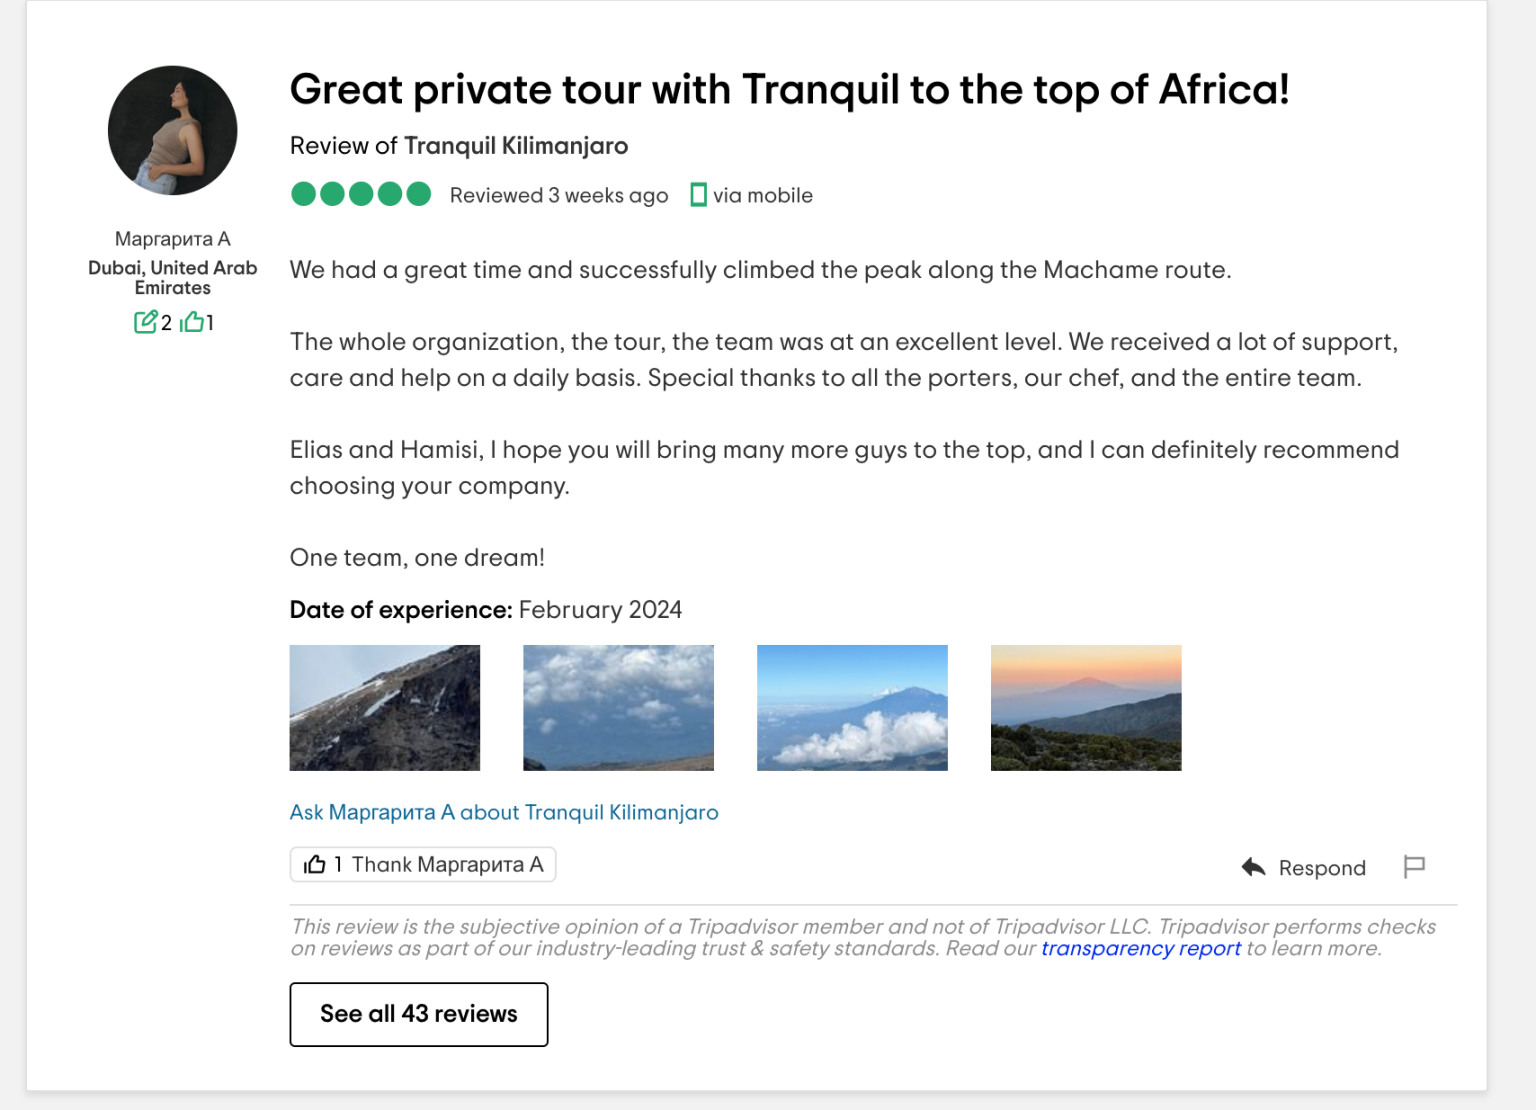Image resolution: width=1536 pixels, height=1110 pixels.
Task: Click the green five-bubble rating icon
Action: click(360, 194)
